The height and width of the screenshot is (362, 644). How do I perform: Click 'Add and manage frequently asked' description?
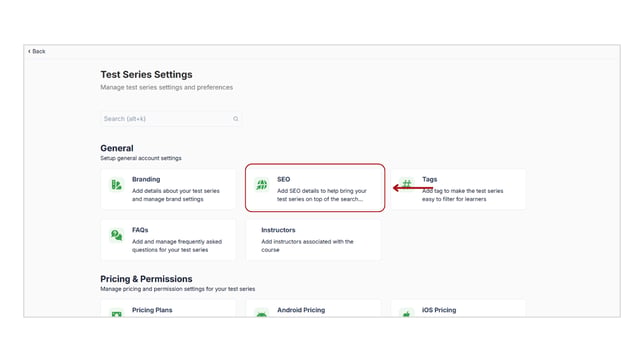(177, 246)
